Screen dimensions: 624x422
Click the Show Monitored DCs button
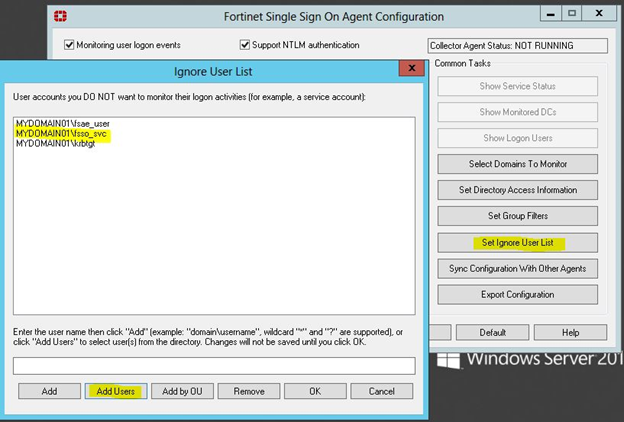click(x=517, y=112)
